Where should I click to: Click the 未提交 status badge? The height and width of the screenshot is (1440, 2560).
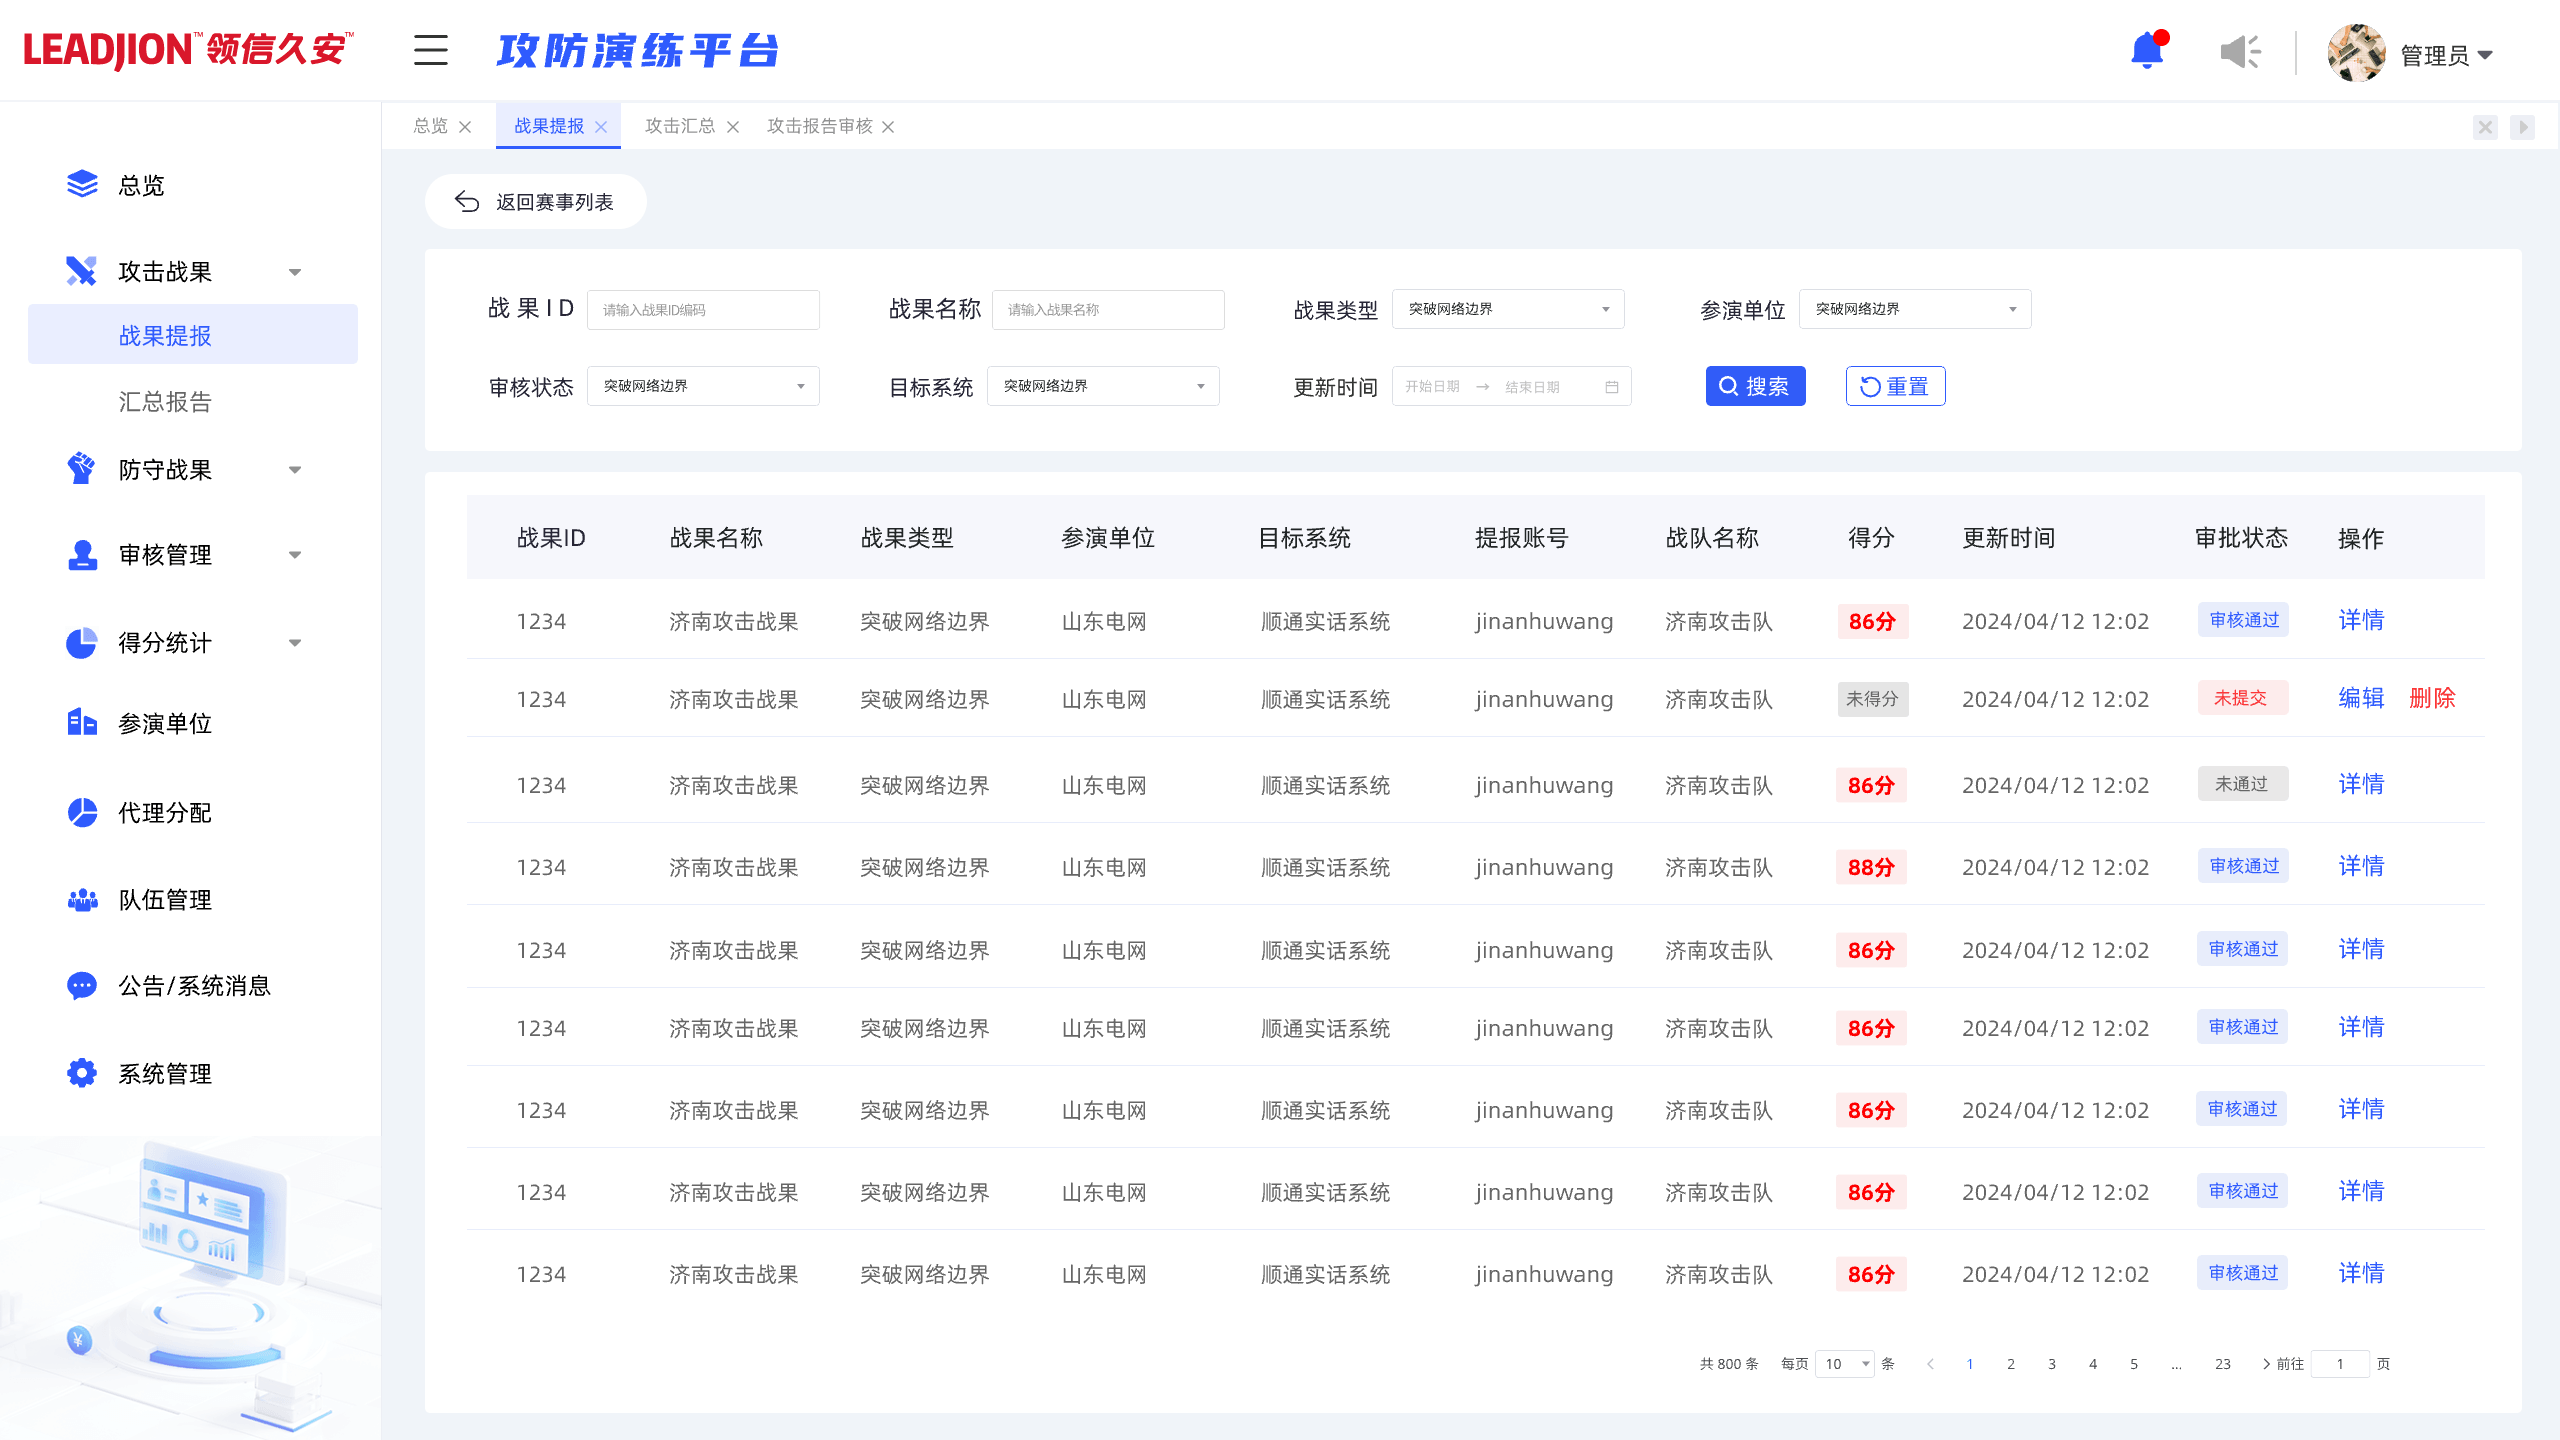pyautogui.click(x=2241, y=698)
